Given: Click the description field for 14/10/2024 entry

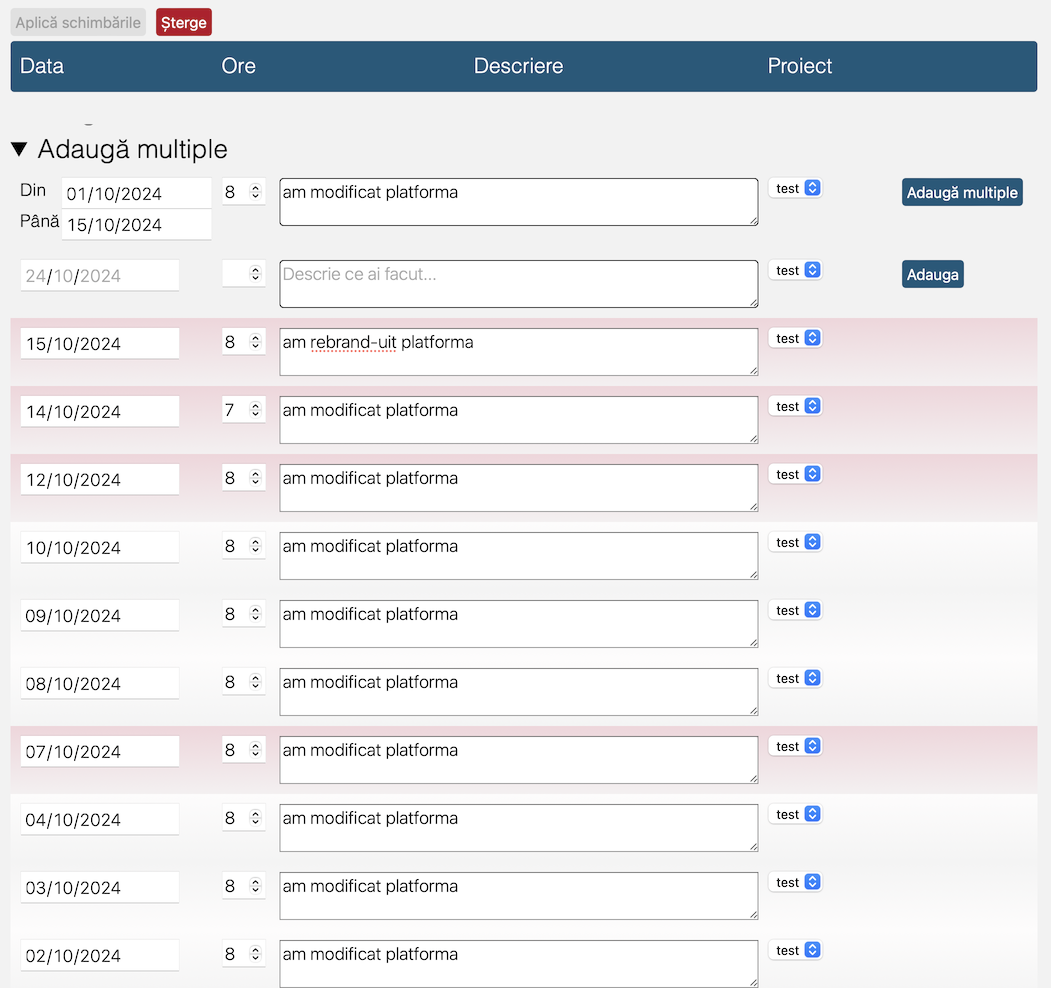Looking at the screenshot, I should (x=519, y=420).
